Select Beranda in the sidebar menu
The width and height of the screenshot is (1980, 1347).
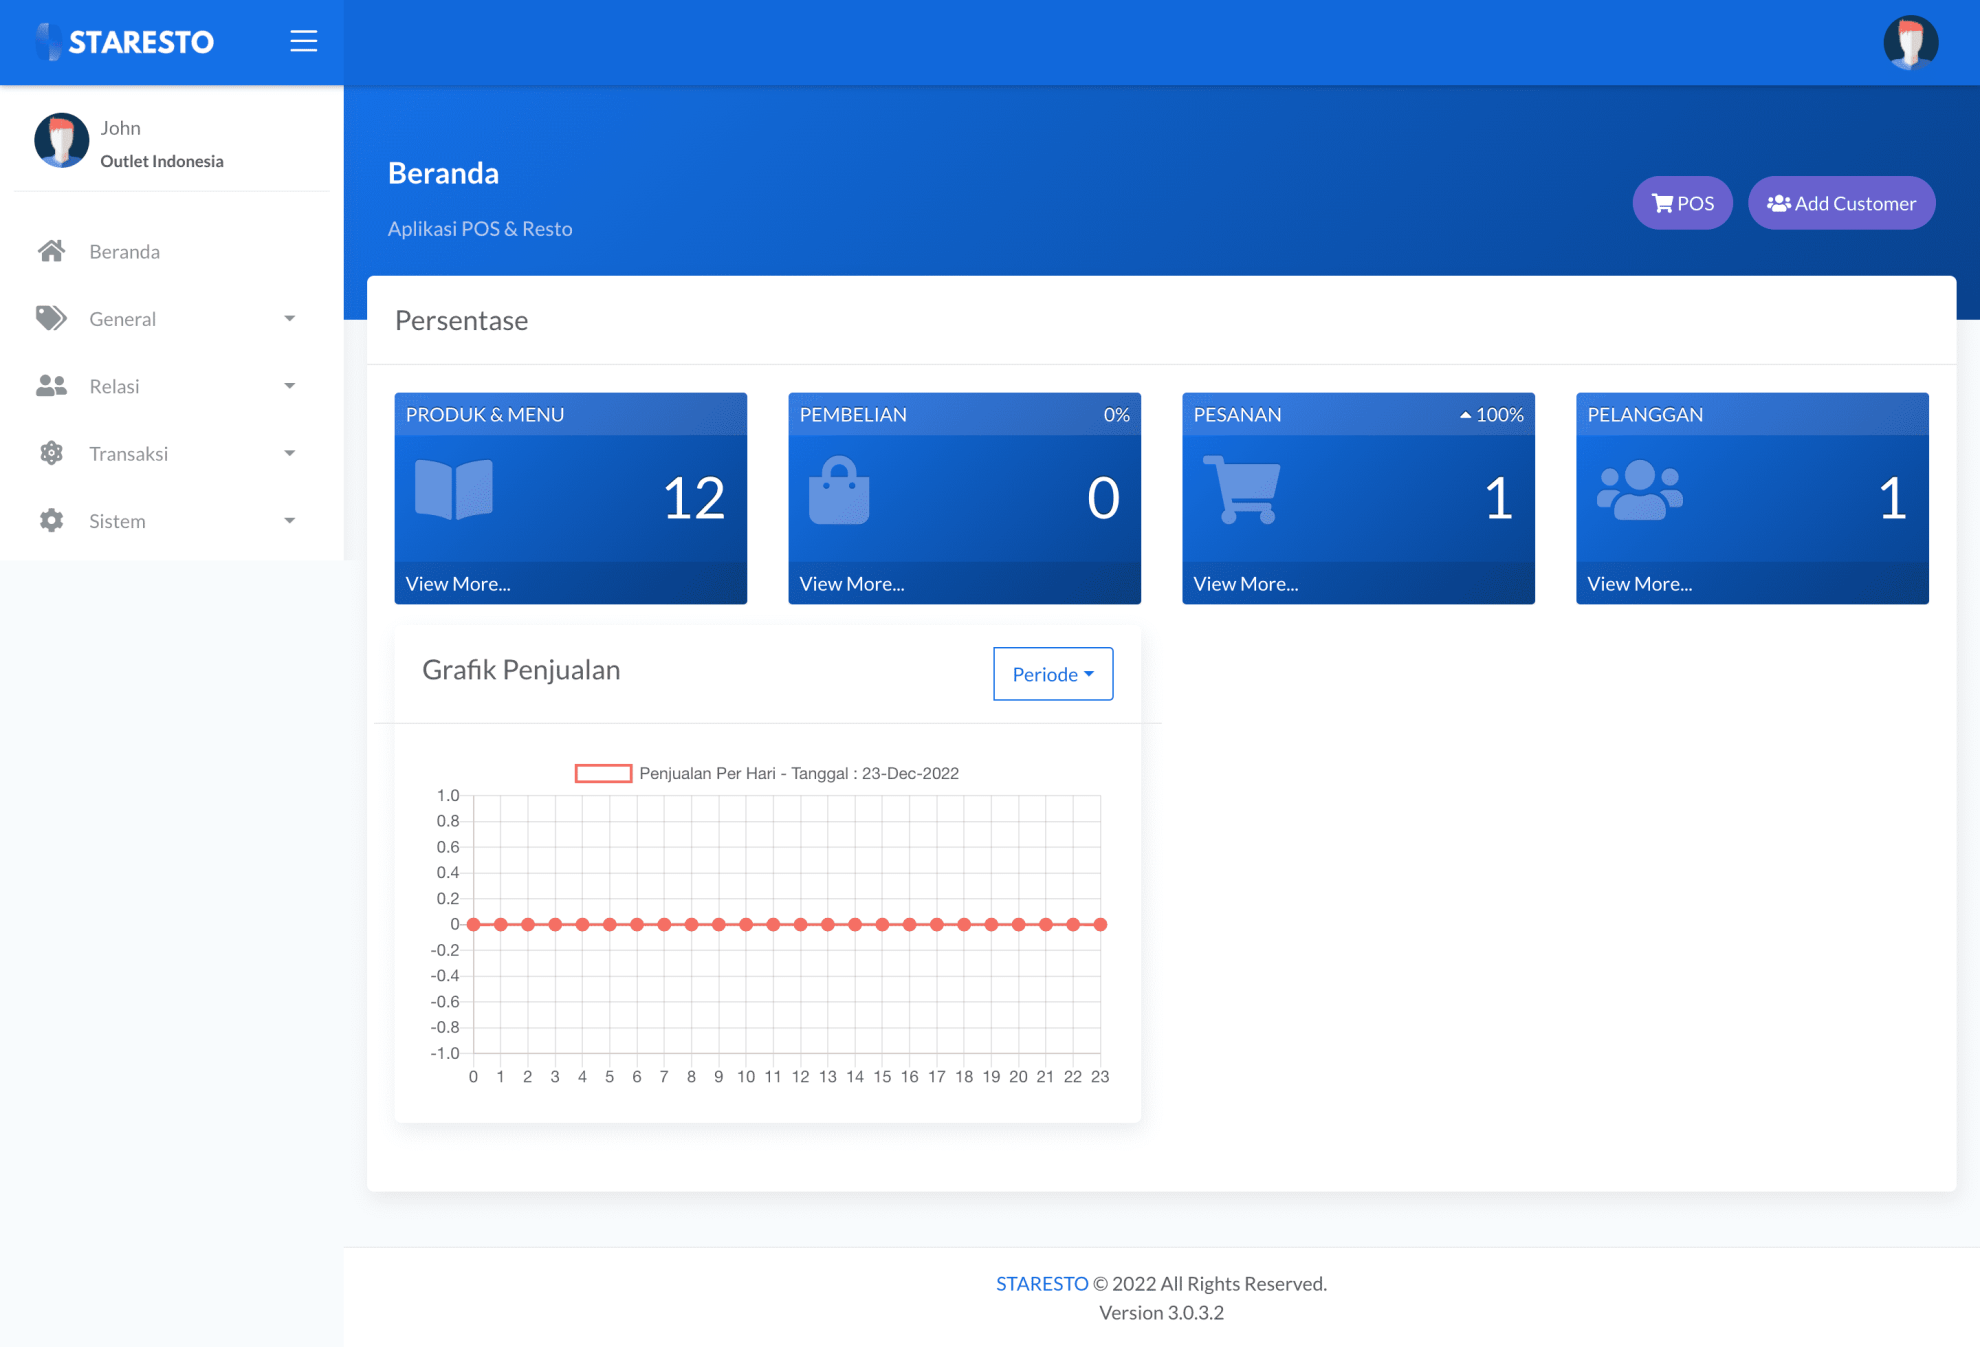click(x=124, y=251)
